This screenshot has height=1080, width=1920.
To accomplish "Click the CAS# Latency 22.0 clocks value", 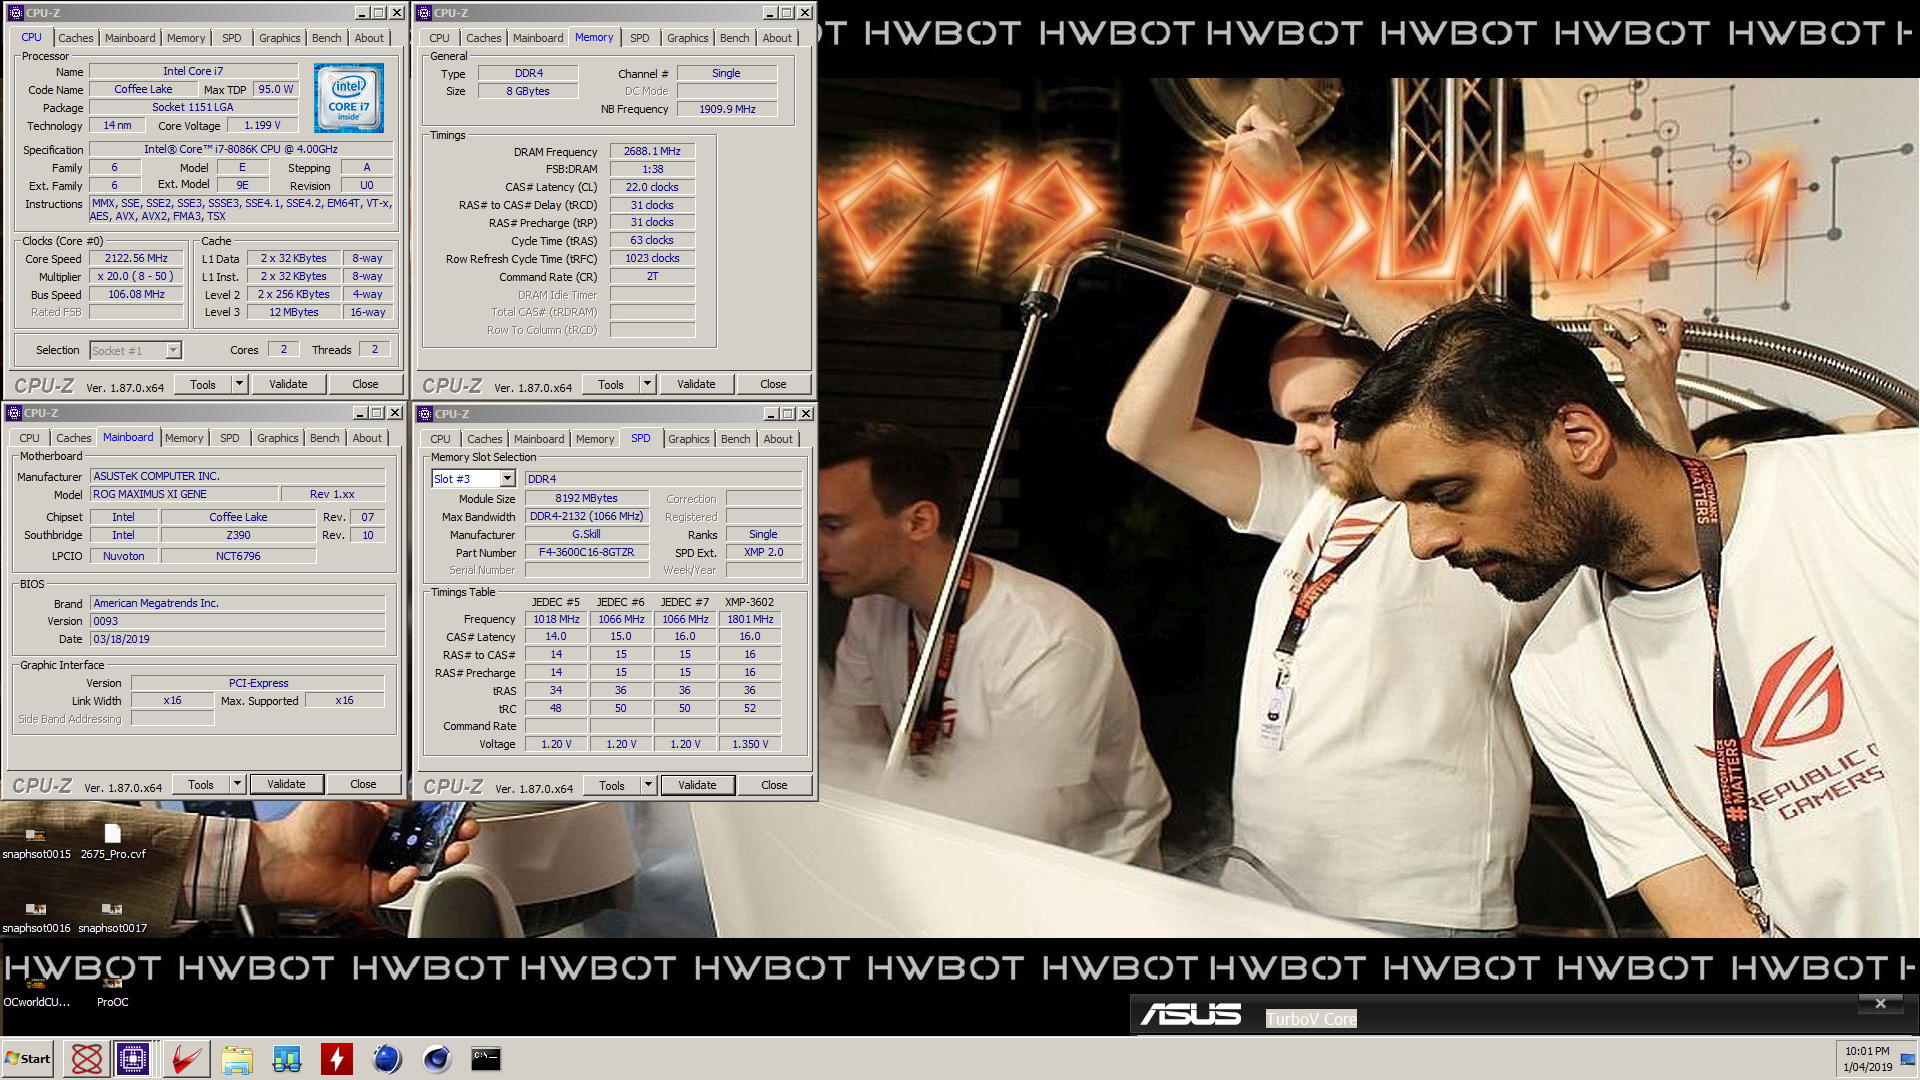I will point(652,187).
